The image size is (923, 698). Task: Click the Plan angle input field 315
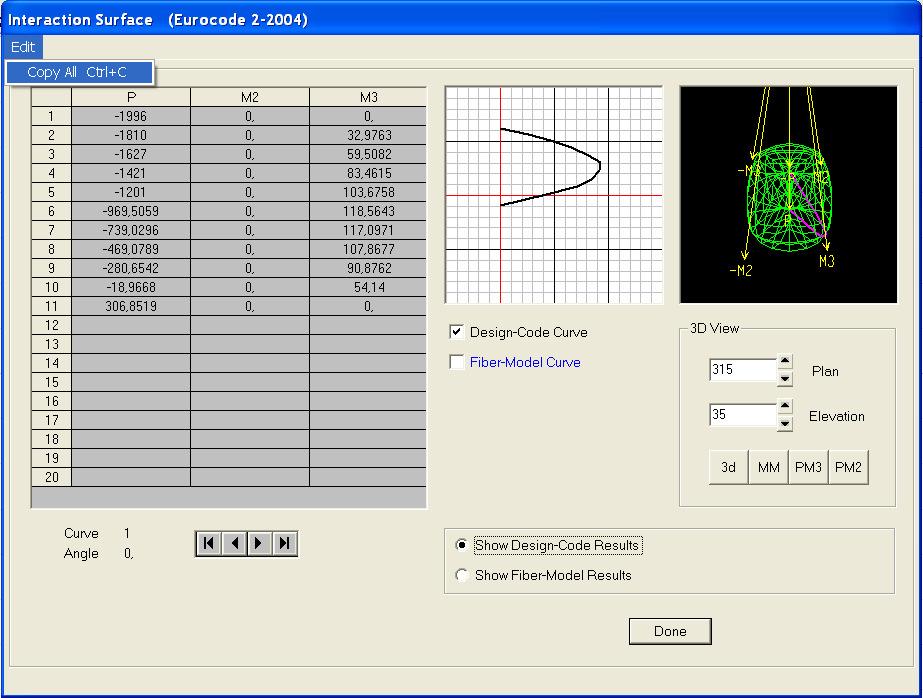743,370
